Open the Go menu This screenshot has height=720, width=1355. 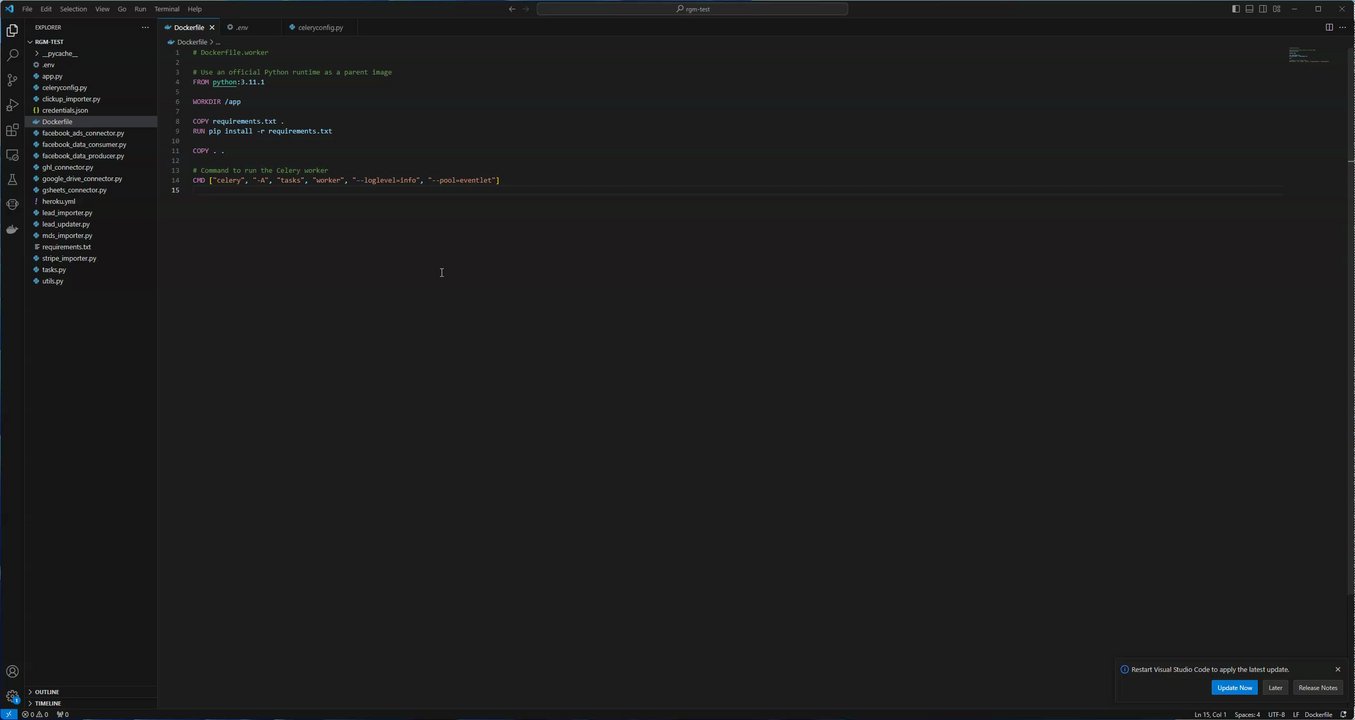122,9
